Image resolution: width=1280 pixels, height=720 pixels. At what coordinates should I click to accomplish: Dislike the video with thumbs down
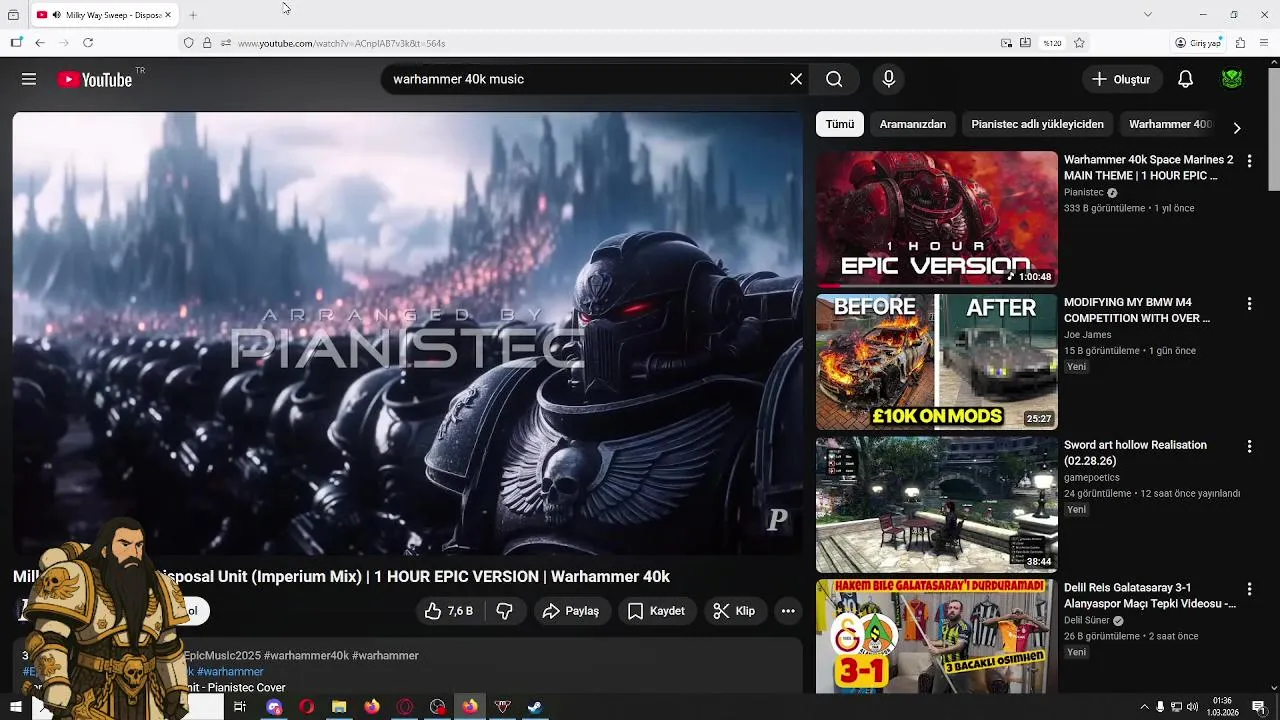pyautogui.click(x=505, y=611)
